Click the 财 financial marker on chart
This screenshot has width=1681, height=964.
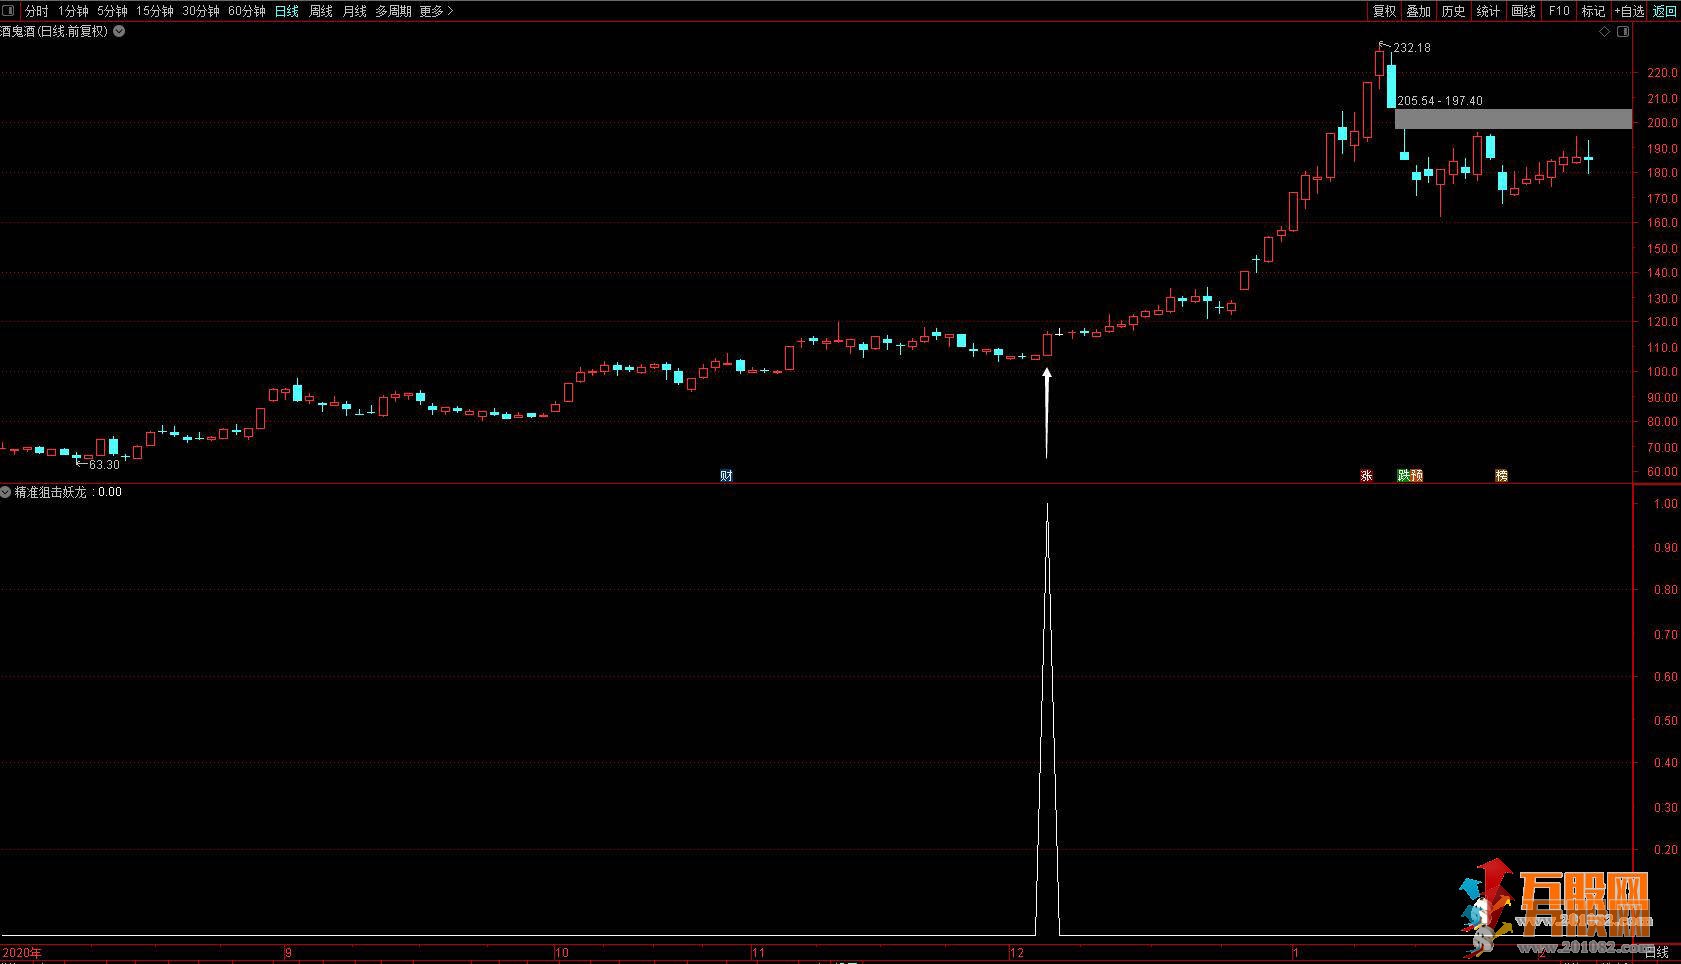click(x=726, y=476)
